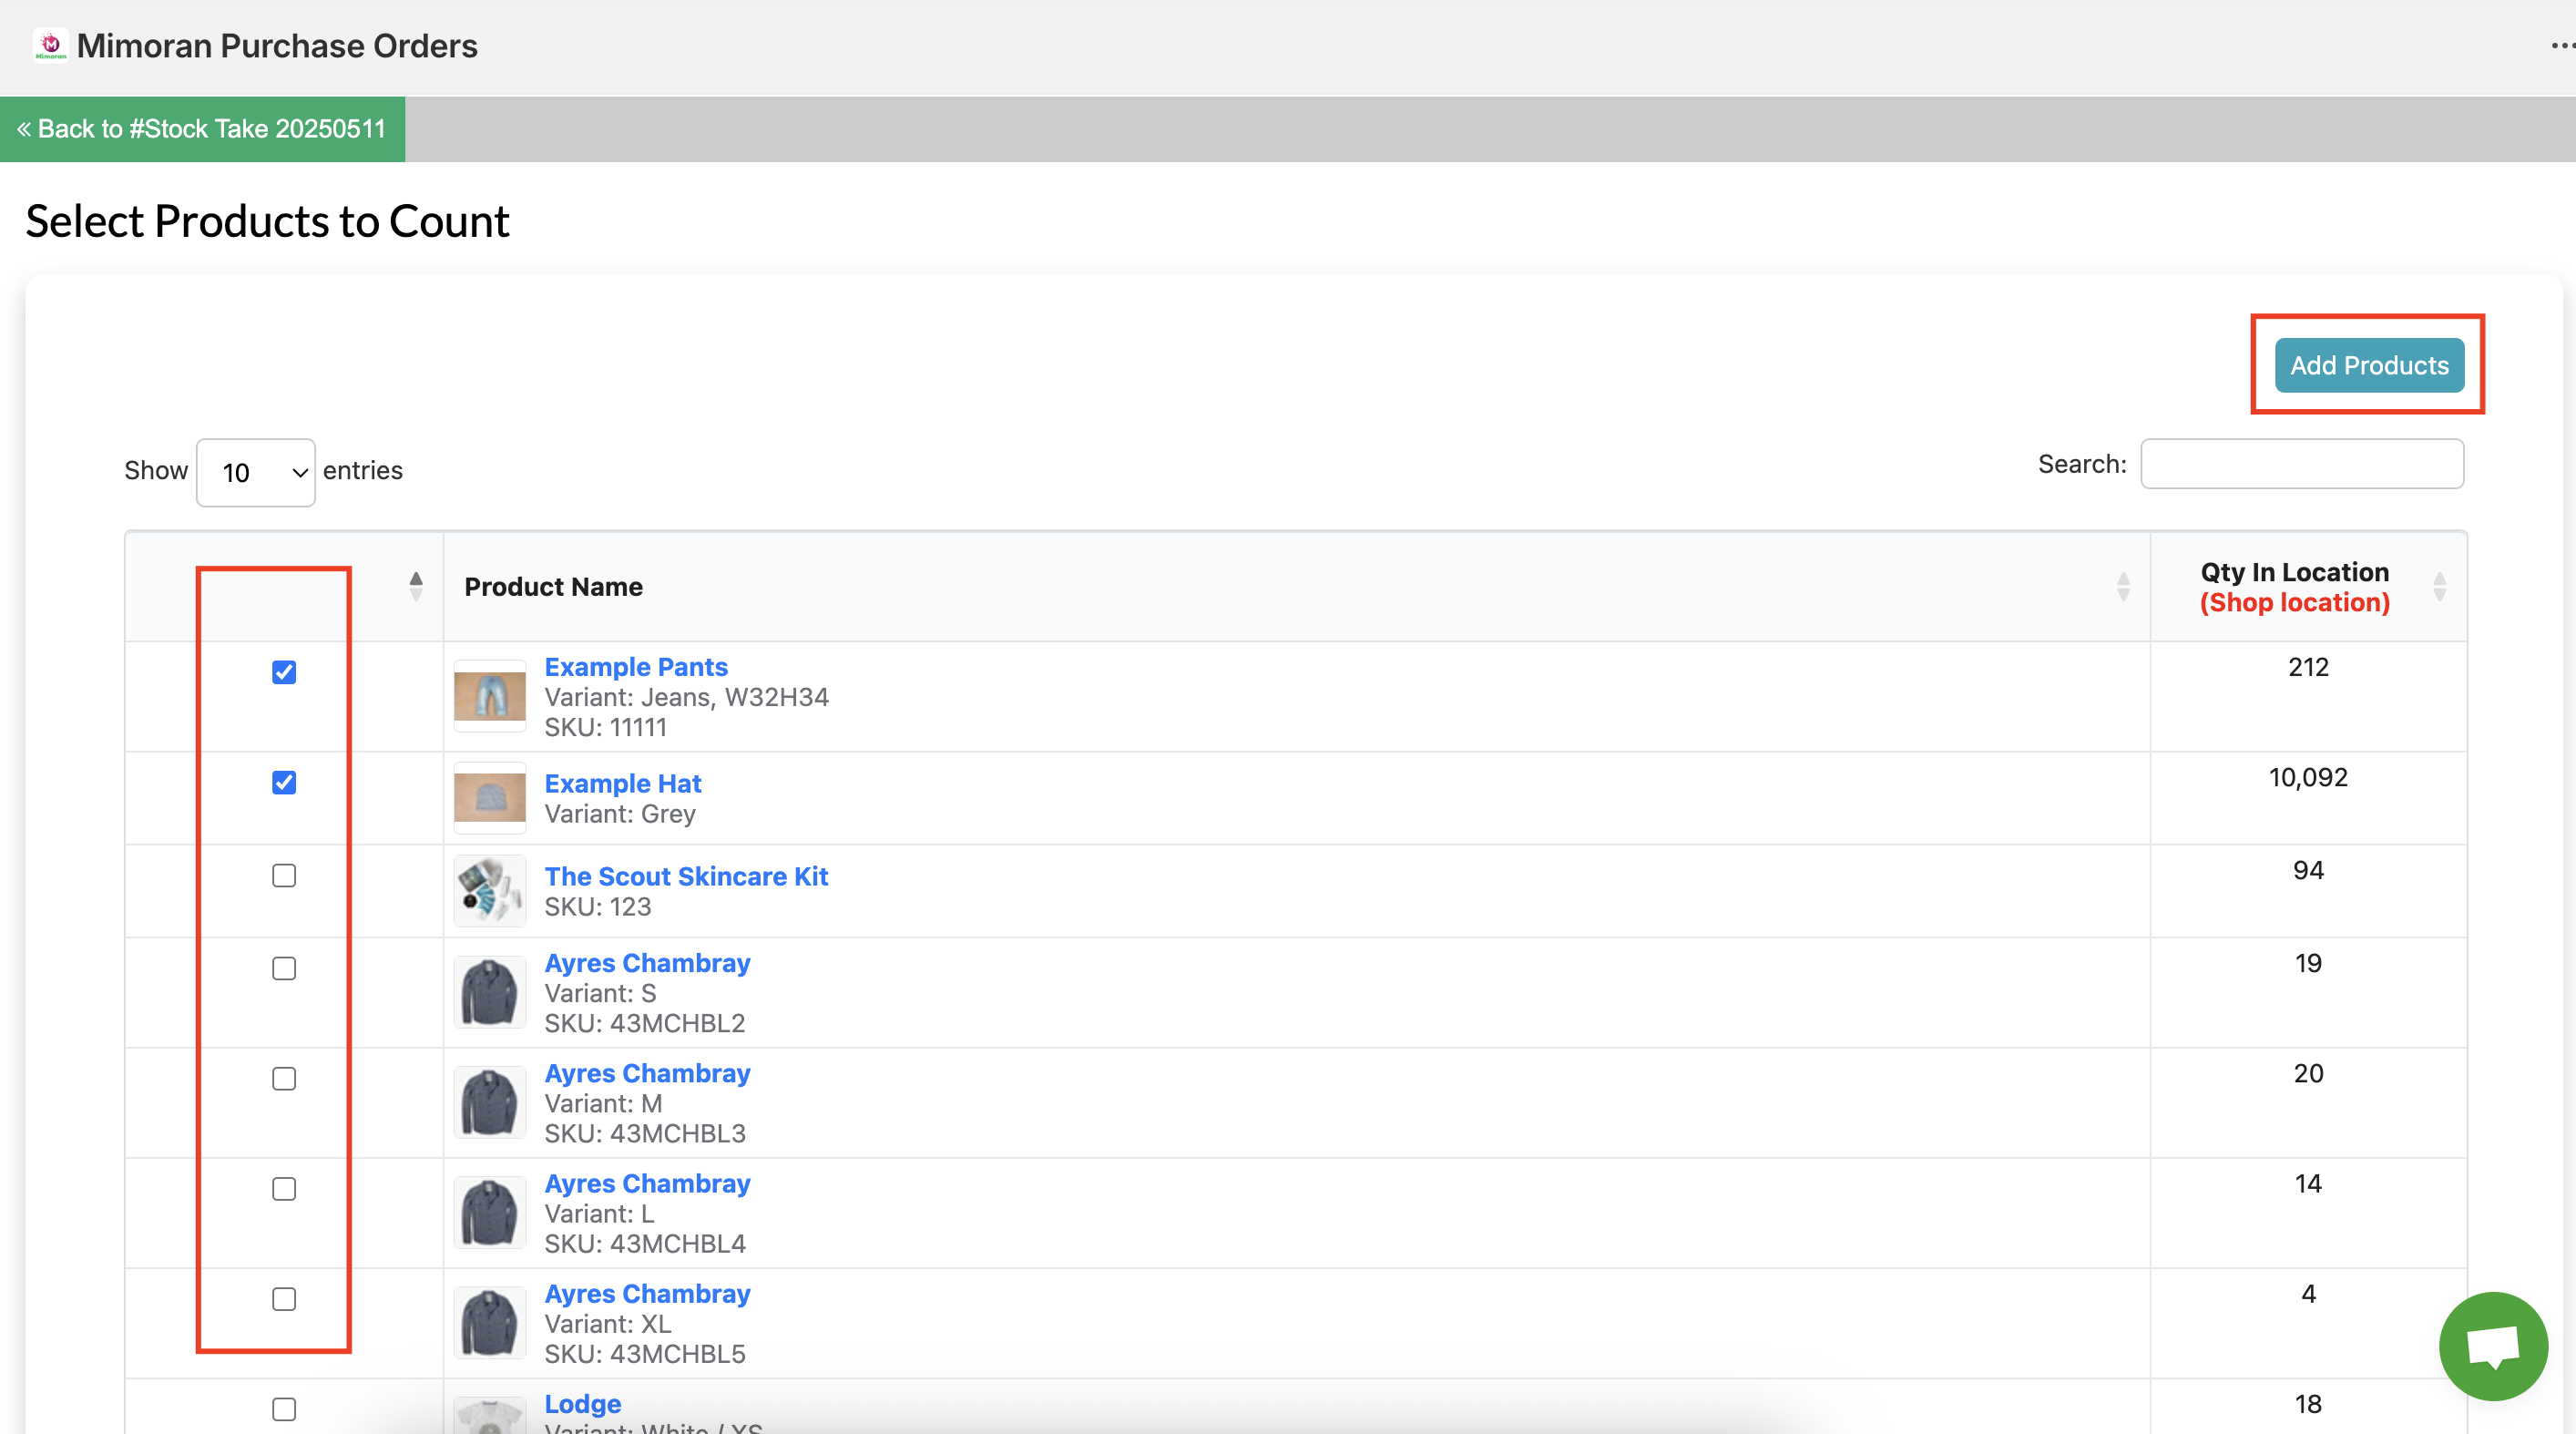Check Ayres Chambray Variant M checkbox
The image size is (2576, 1434).
click(284, 1078)
